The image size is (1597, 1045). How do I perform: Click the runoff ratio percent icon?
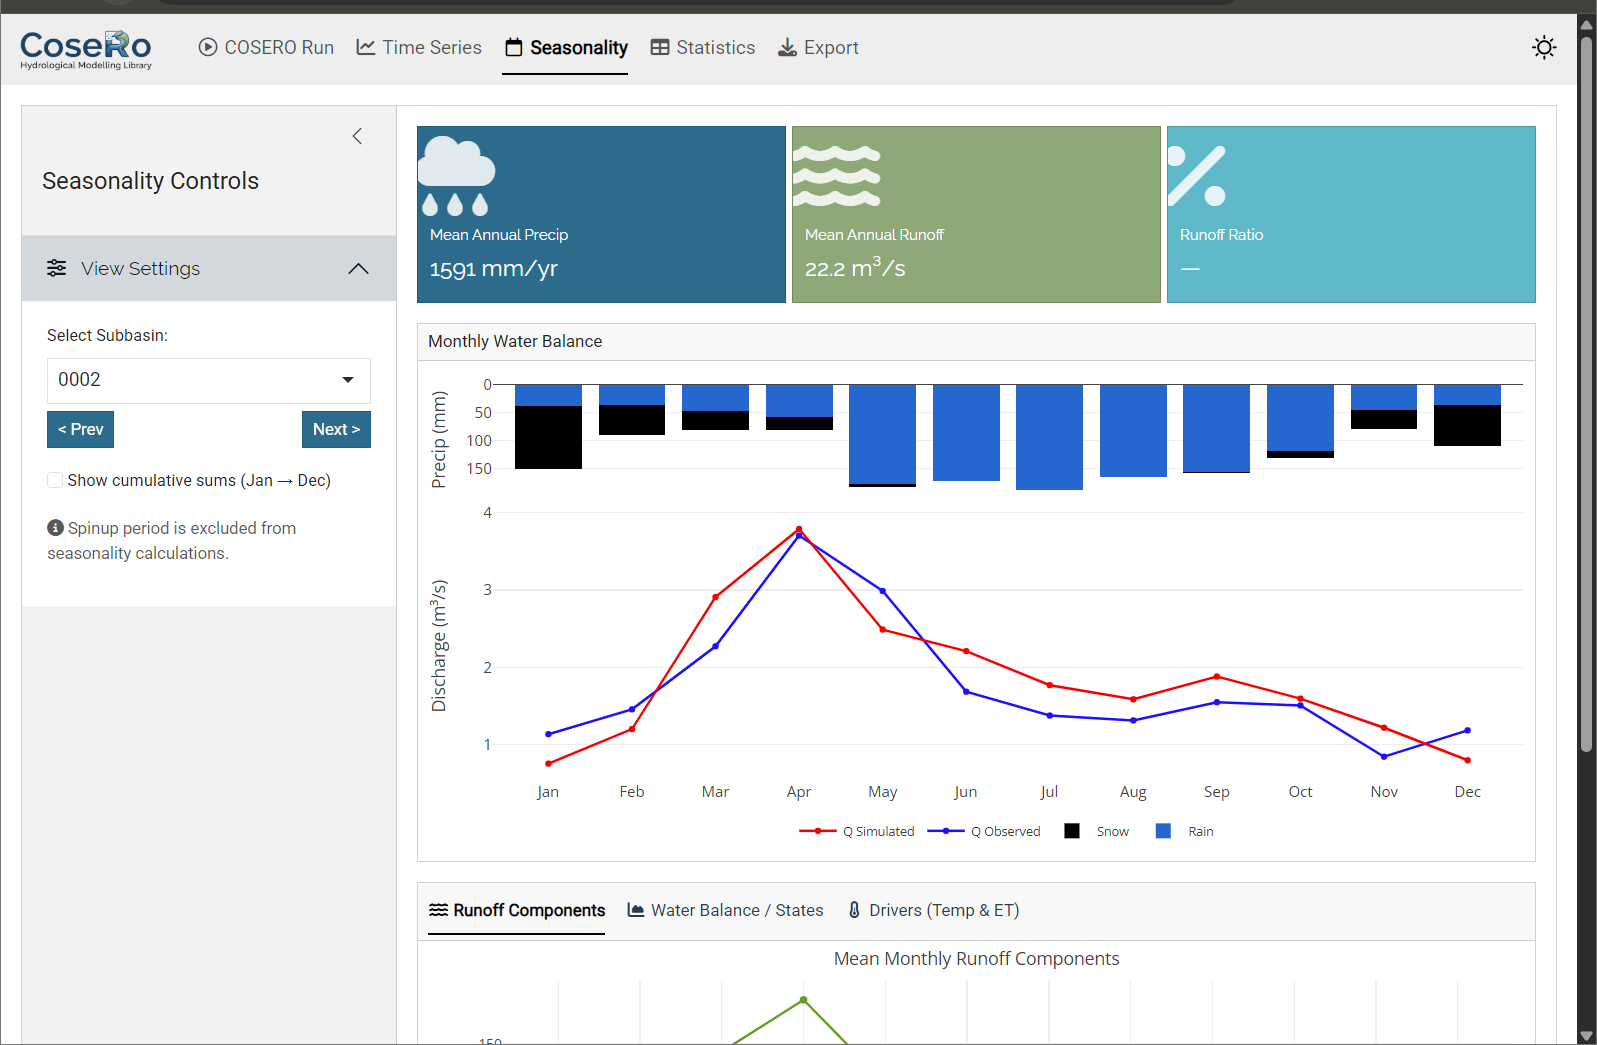point(1196,176)
